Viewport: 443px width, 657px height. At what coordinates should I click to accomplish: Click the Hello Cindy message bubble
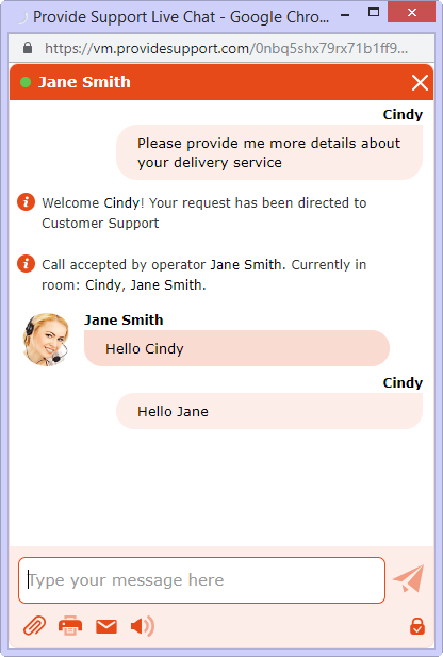coord(237,348)
